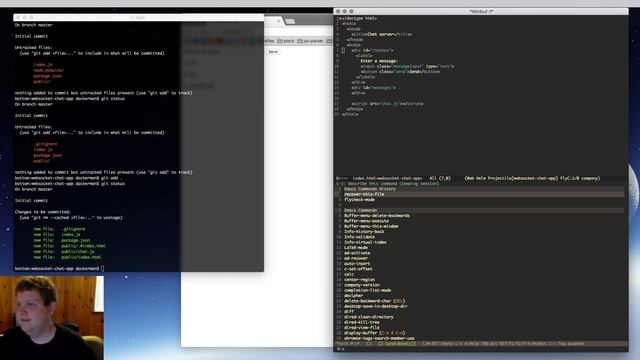Click the webcam video thumbnail
The image size is (640, 360).
52,318
